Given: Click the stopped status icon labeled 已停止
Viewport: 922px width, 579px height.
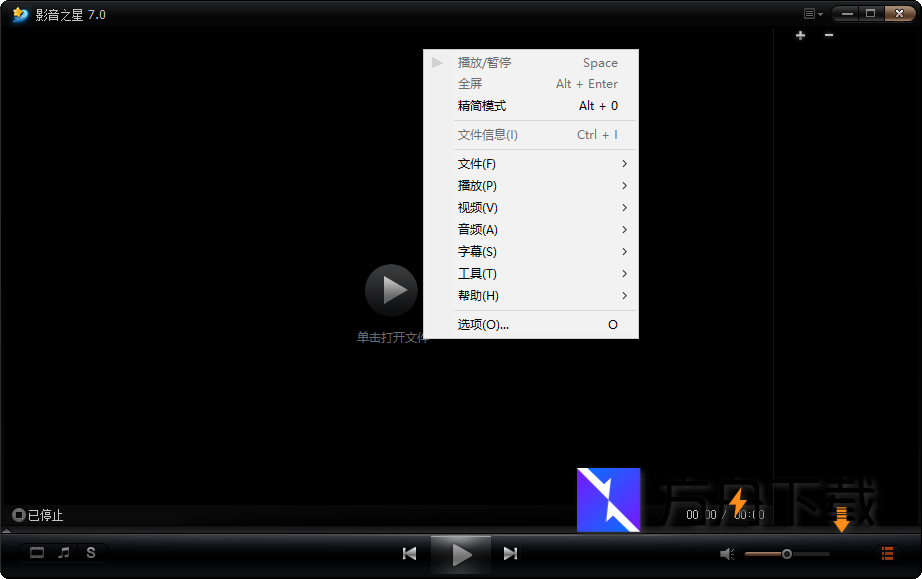Looking at the screenshot, I should click(17, 515).
